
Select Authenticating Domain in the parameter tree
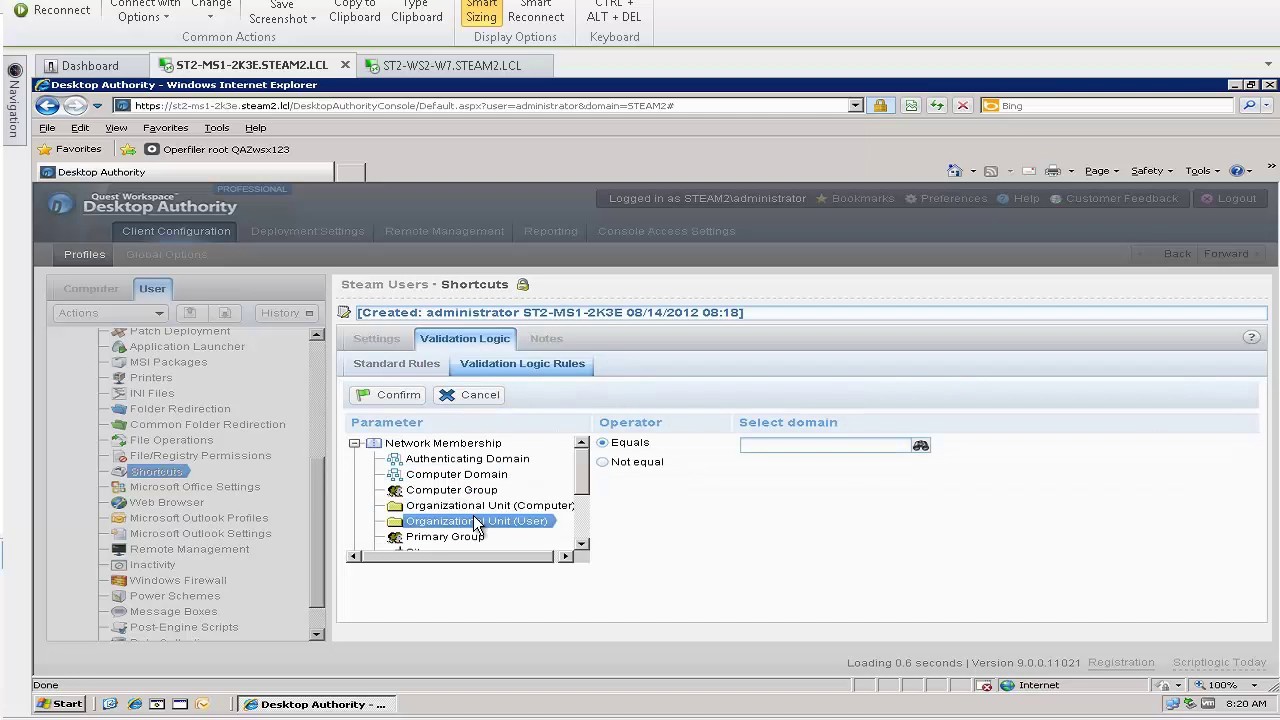click(x=467, y=459)
